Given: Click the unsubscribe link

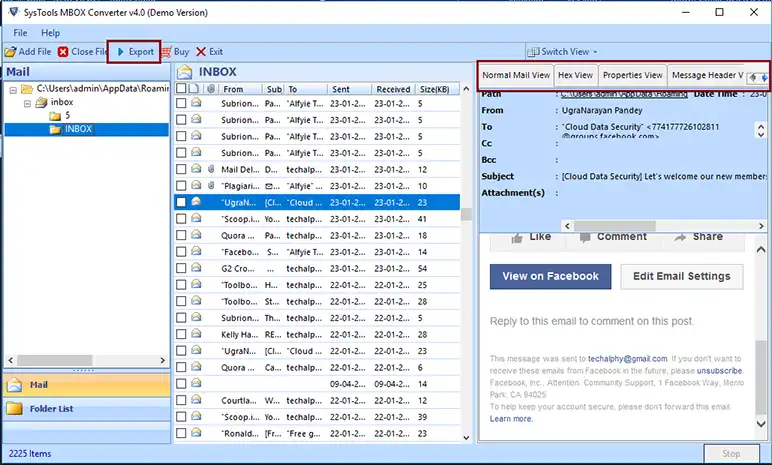Looking at the screenshot, I should click(x=719, y=370).
